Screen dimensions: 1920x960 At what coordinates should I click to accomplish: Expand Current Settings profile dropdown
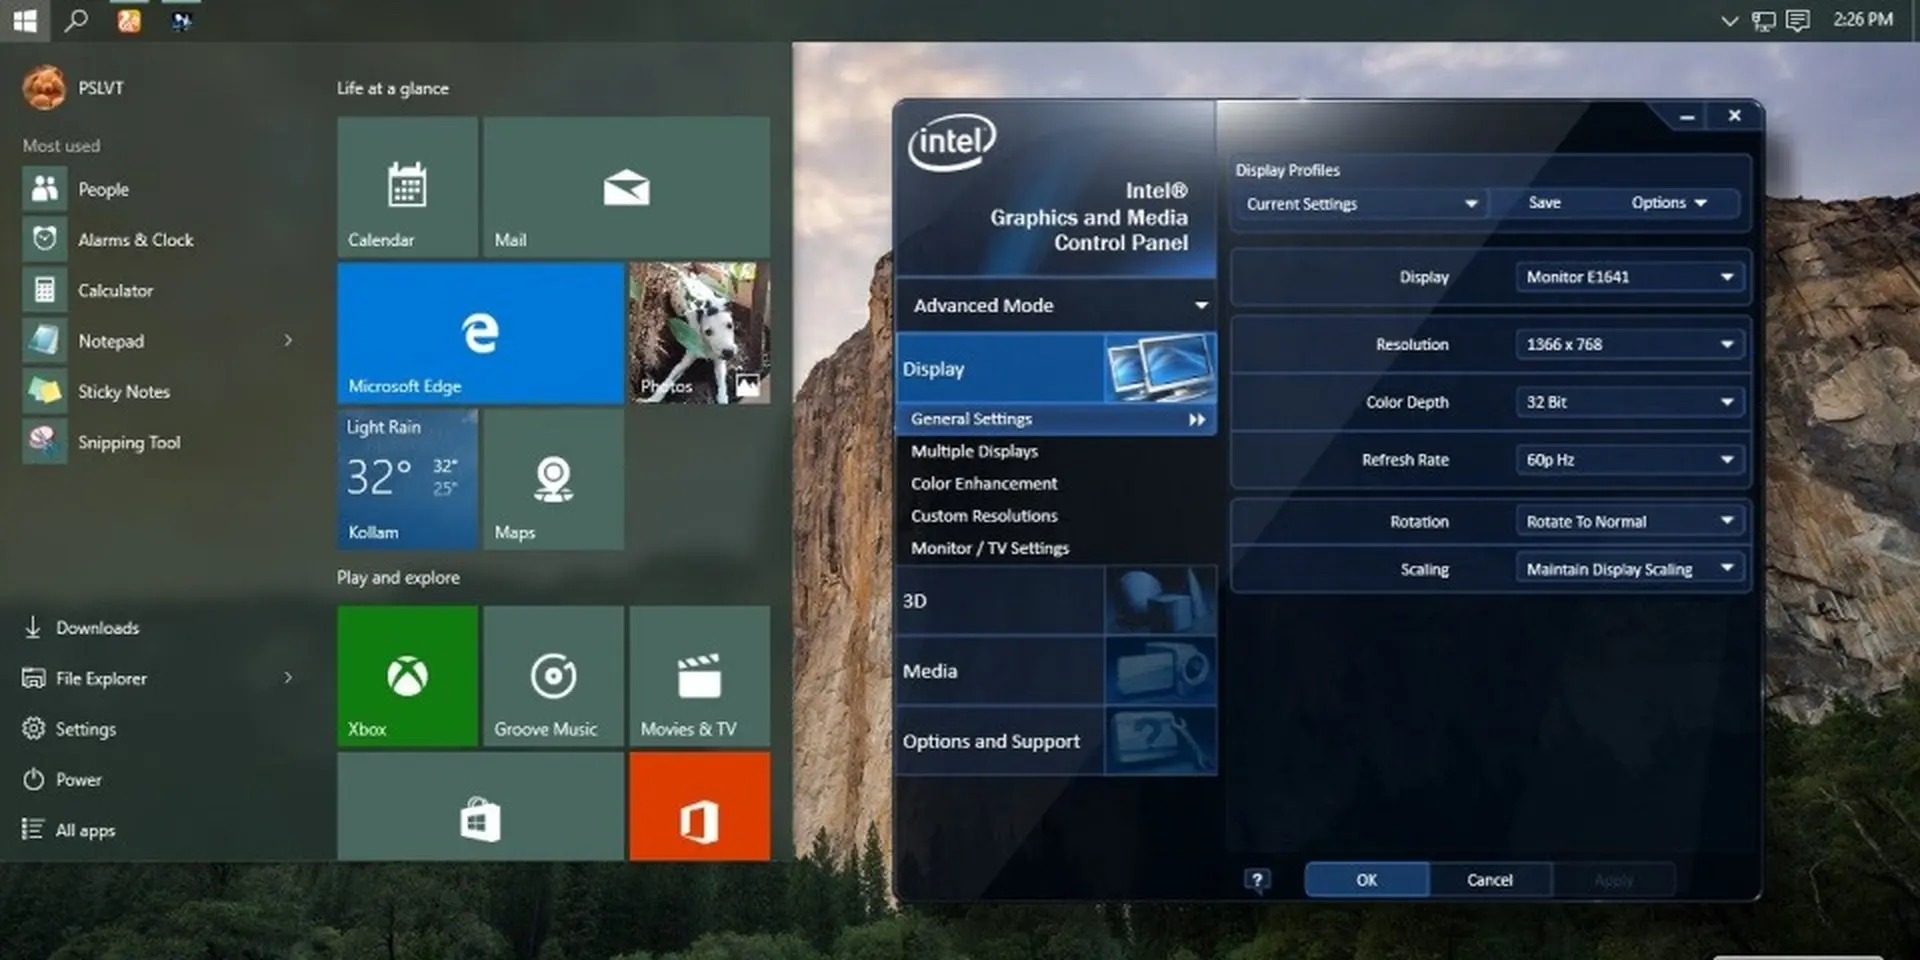[1361, 203]
